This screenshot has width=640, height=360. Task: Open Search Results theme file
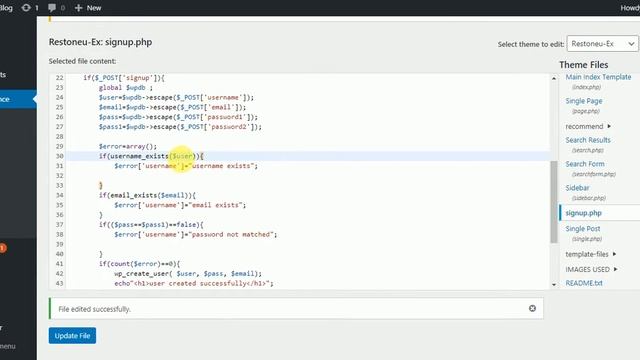pos(588,140)
